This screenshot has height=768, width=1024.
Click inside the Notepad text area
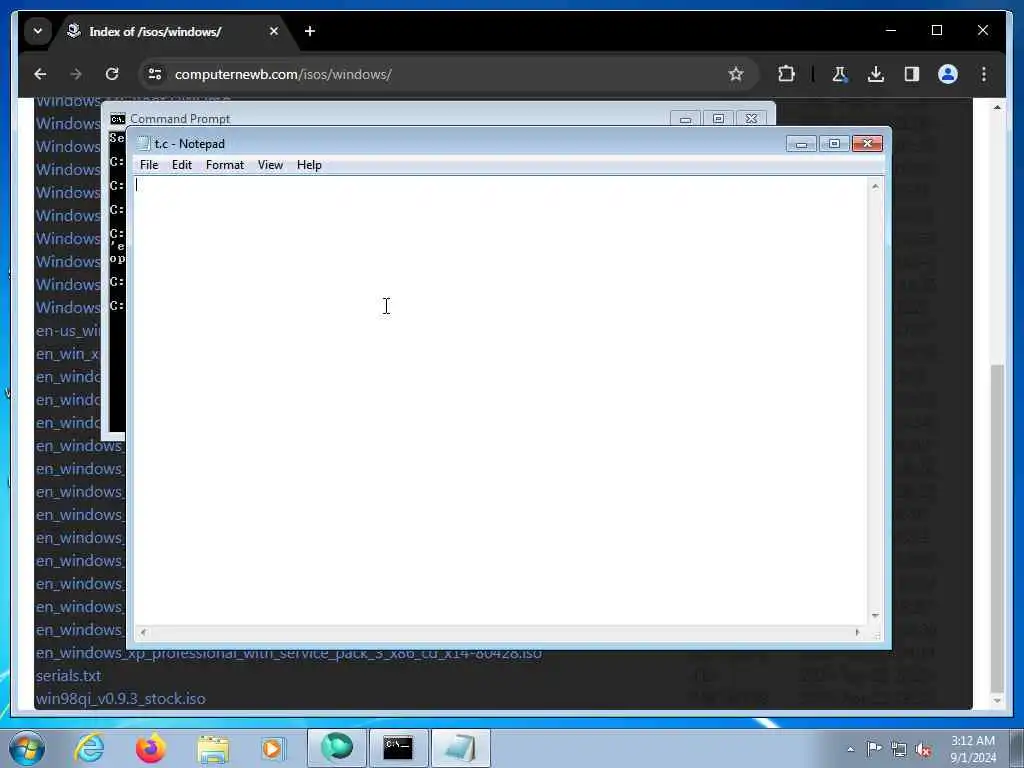point(502,400)
